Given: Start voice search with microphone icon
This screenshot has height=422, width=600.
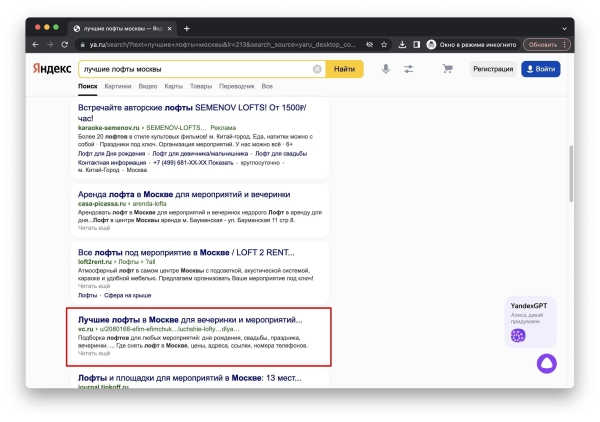Looking at the screenshot, I should point(386,69).
